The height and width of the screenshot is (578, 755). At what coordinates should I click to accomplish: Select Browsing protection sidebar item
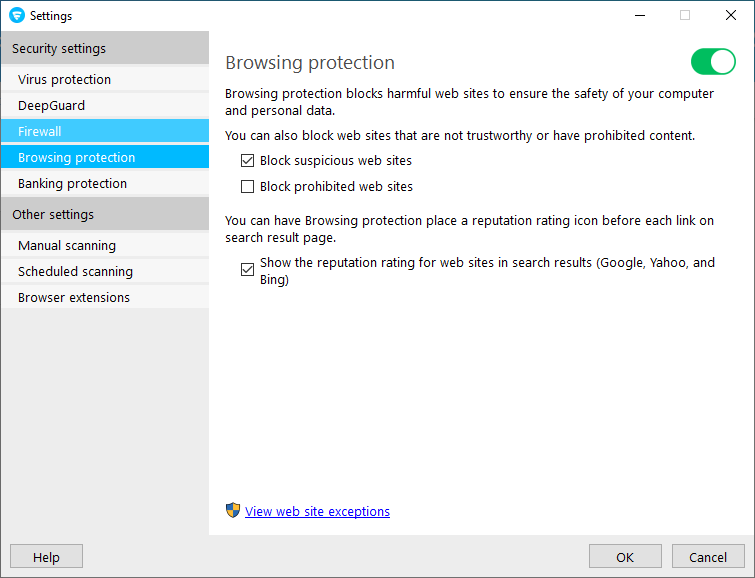click(x=76, y=158)
